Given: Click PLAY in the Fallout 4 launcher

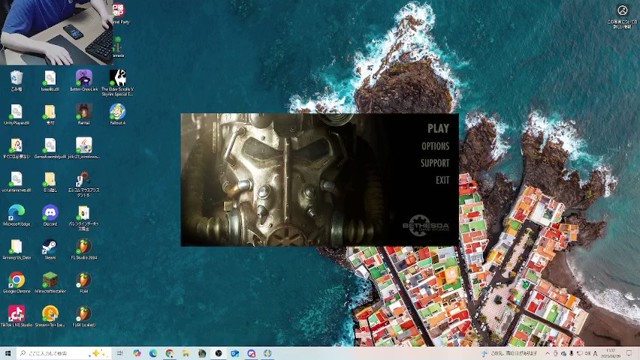Looking at the screenshot, I should coord(438,129).
